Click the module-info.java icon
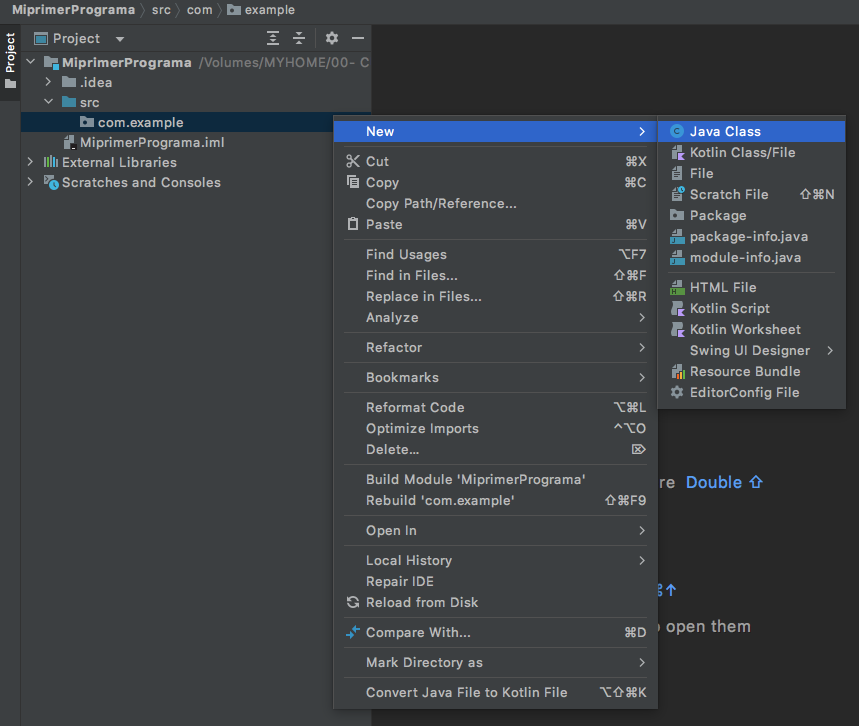This screenshot has width=859, height=726. pos(678,258)
